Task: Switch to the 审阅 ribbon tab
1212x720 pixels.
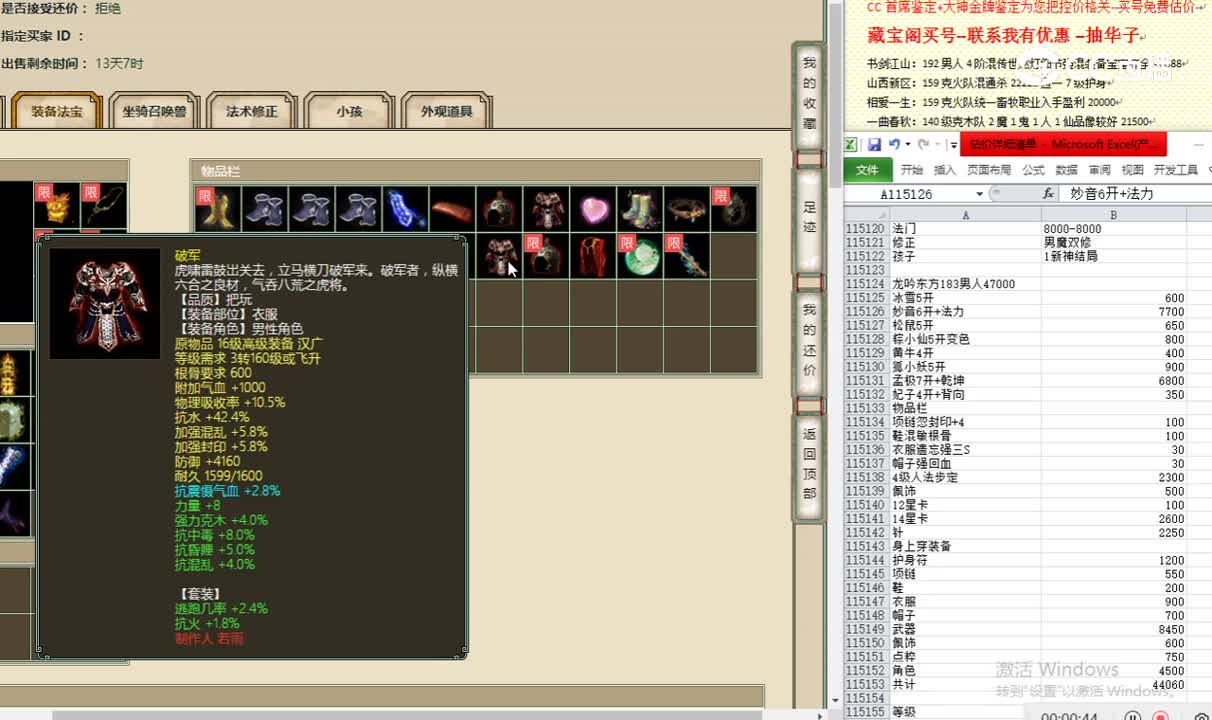Action: click(x=1100, y=170)
